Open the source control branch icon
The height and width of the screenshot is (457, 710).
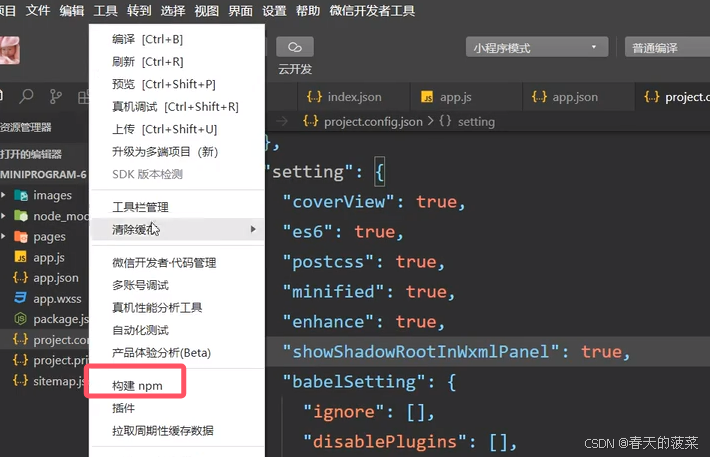coord(56,96)
